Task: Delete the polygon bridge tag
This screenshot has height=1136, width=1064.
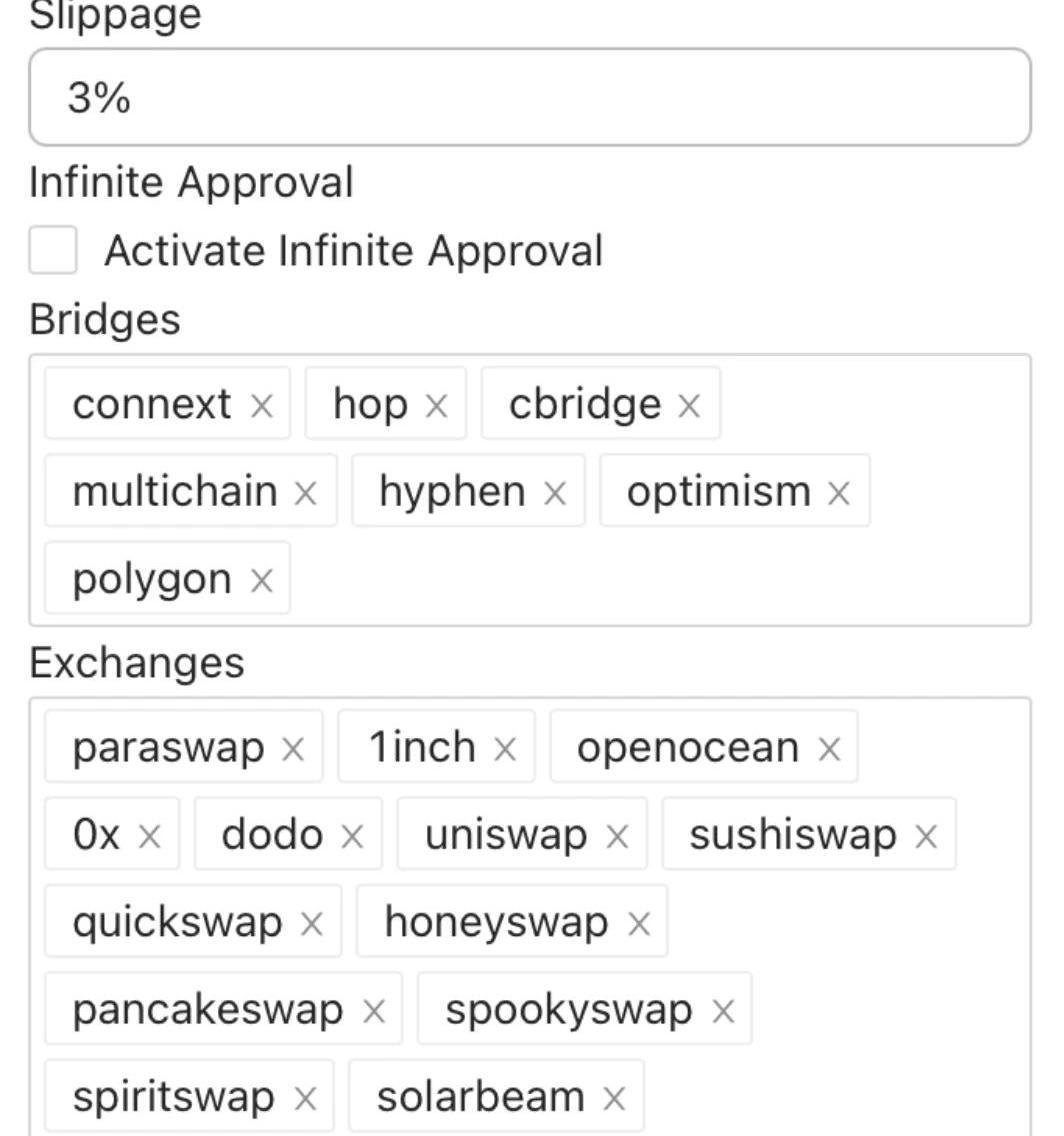Action: pyautogui.click(x=261, y=580)
